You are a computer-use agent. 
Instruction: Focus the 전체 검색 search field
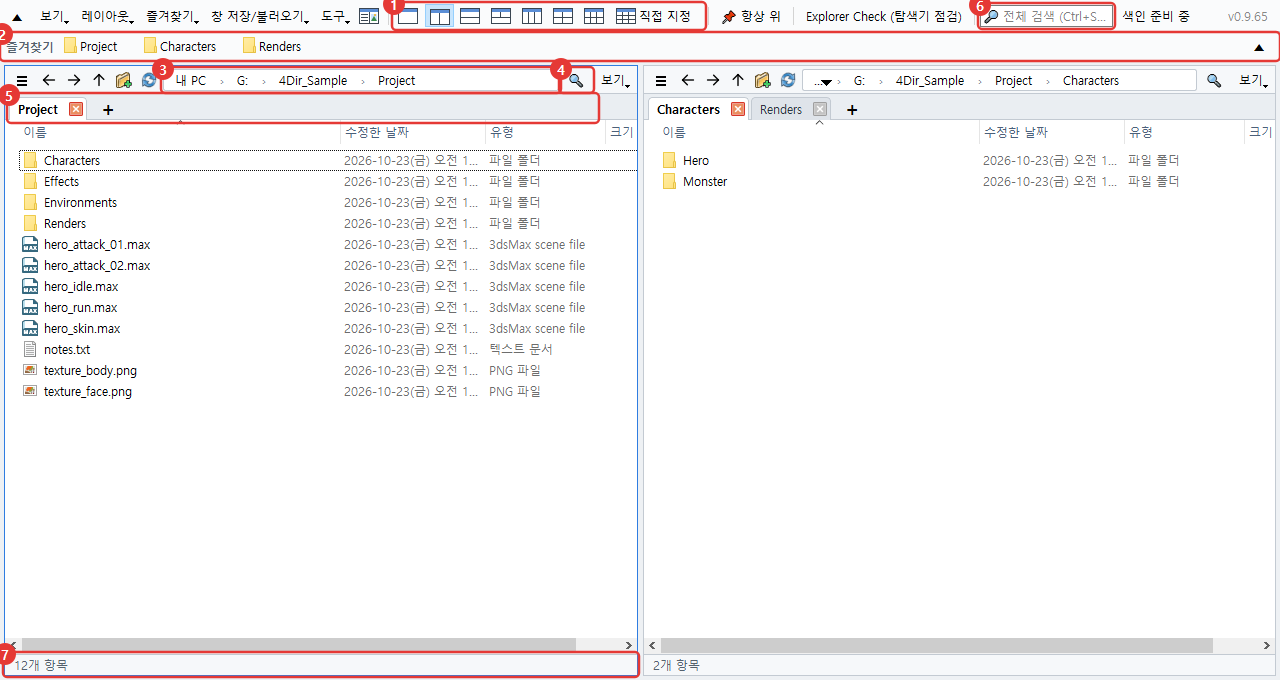coord(1046,16)
